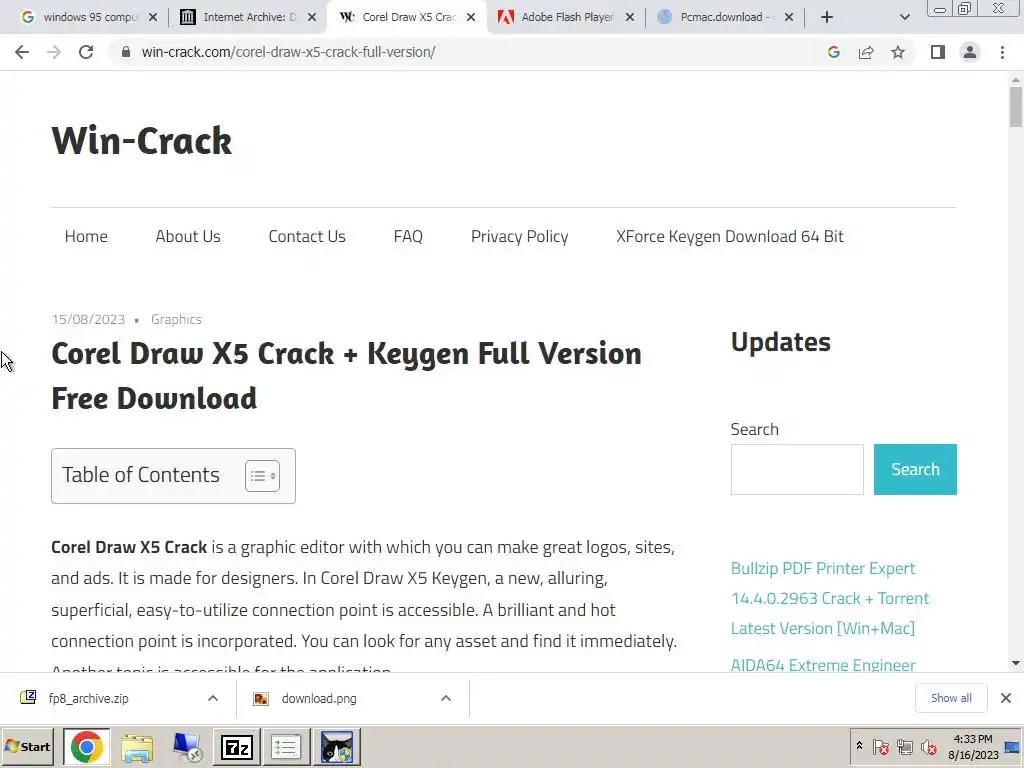Open the Windows Start menu
Viewport: 1024px width, 768px height.
[27, 746]
